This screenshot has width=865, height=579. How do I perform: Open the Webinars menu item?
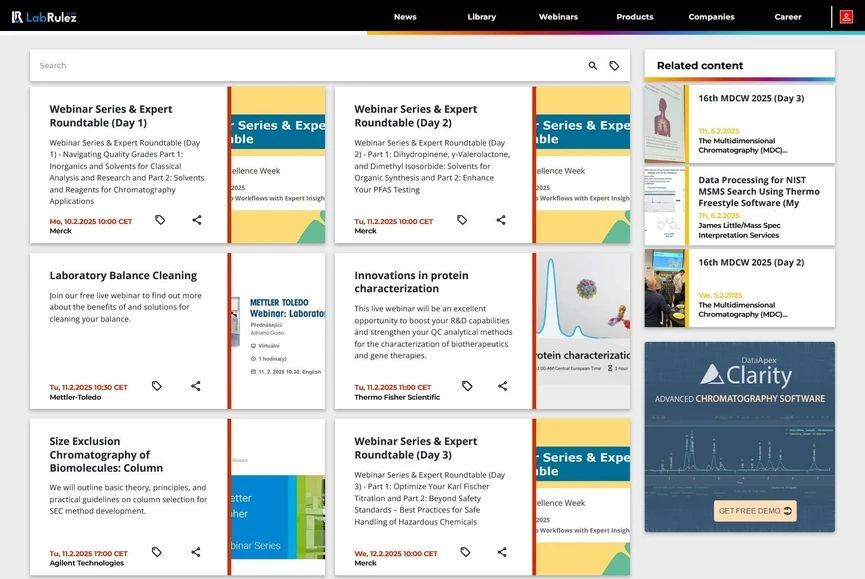point(558,17)
